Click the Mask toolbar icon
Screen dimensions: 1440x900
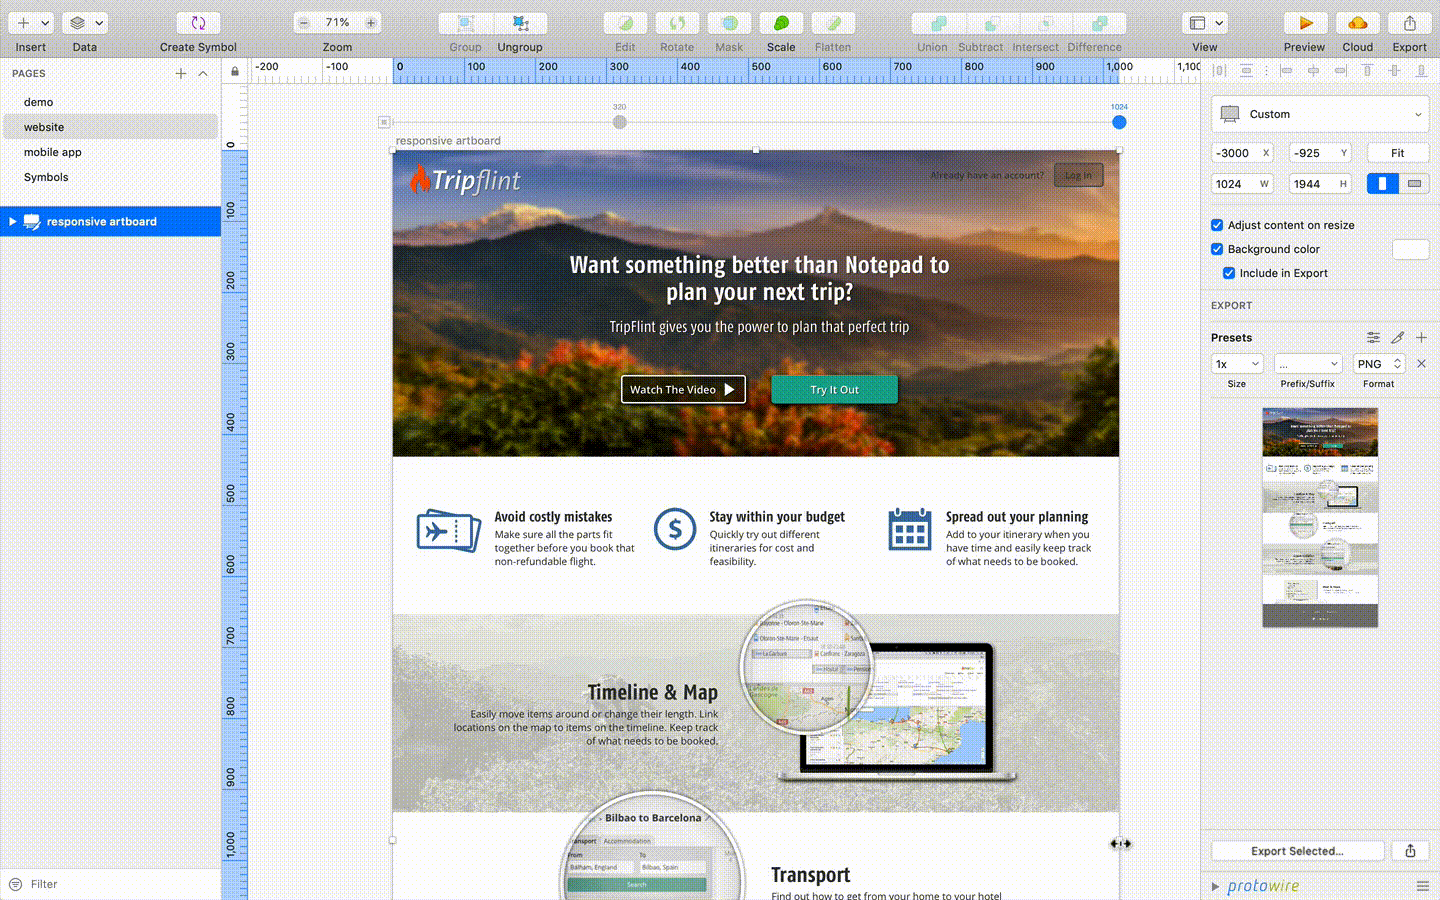(729, 23)
